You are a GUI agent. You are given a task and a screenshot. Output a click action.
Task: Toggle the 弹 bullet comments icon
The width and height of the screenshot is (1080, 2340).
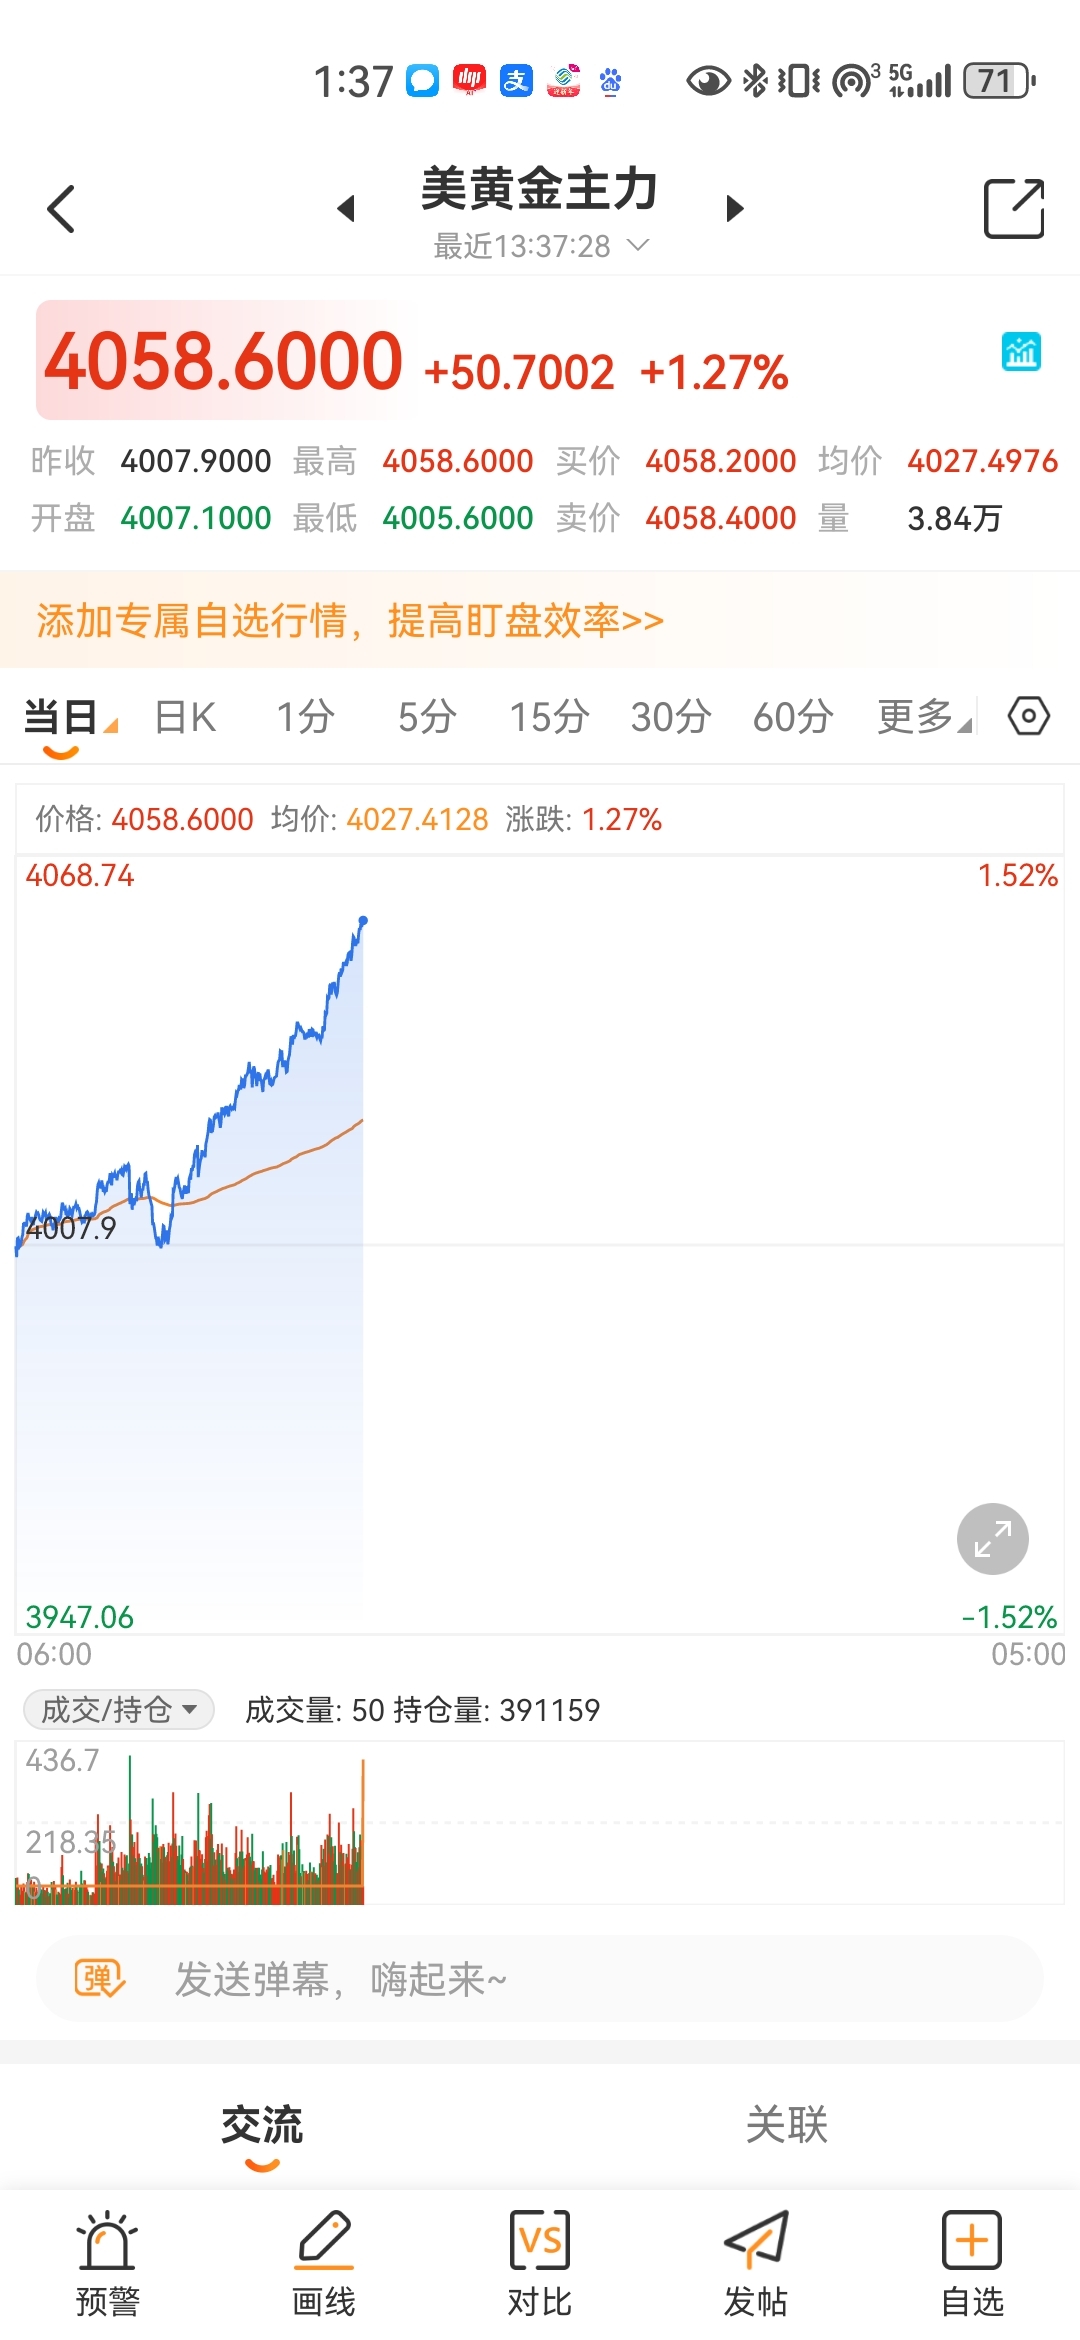[100, 1978]
